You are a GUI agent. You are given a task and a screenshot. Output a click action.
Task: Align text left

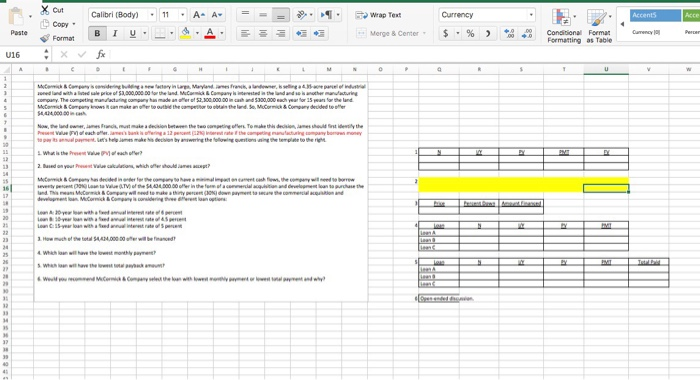click(x=245, y=33)
